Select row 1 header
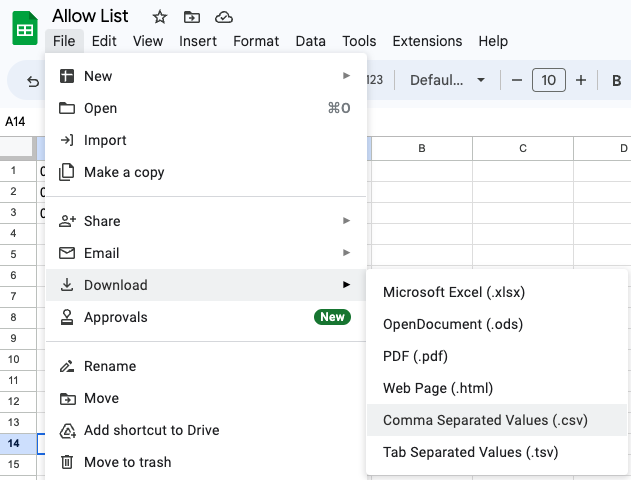The image size is (631, 480). pos(18,171)
